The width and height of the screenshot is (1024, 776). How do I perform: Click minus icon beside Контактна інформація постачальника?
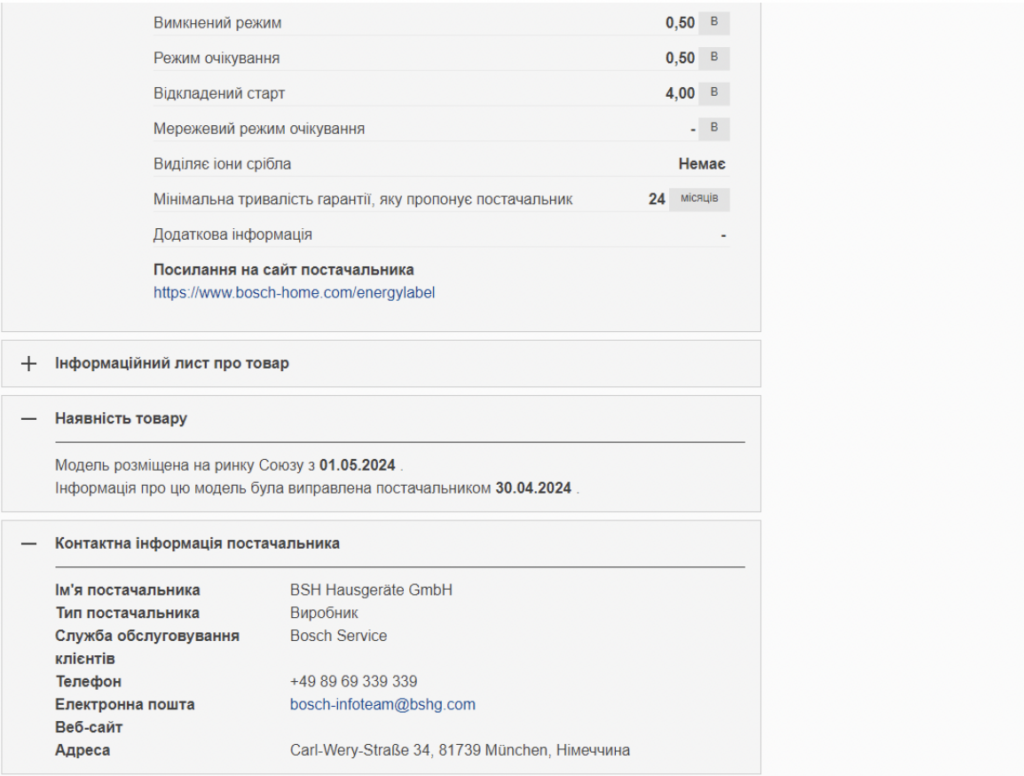(29, 544)
